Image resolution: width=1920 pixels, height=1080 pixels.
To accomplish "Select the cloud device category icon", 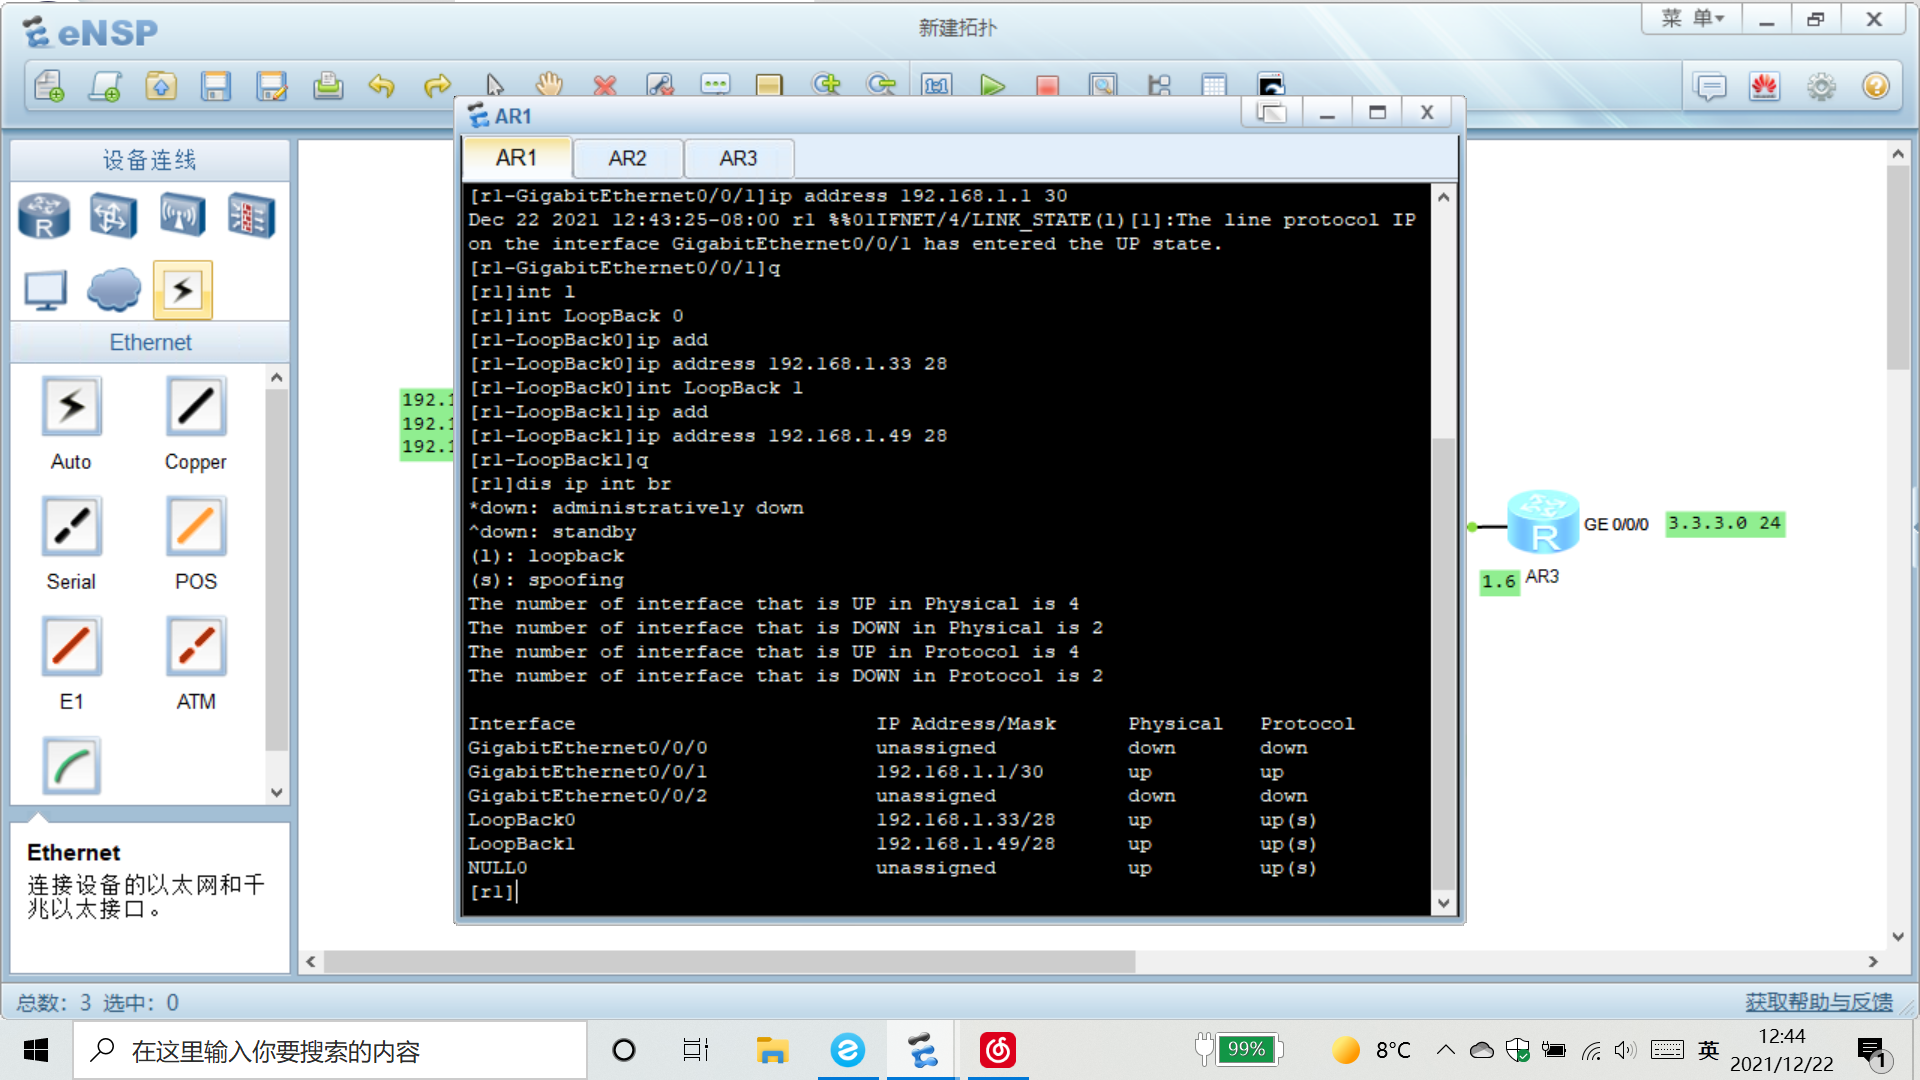I will [x=114, y=290].
